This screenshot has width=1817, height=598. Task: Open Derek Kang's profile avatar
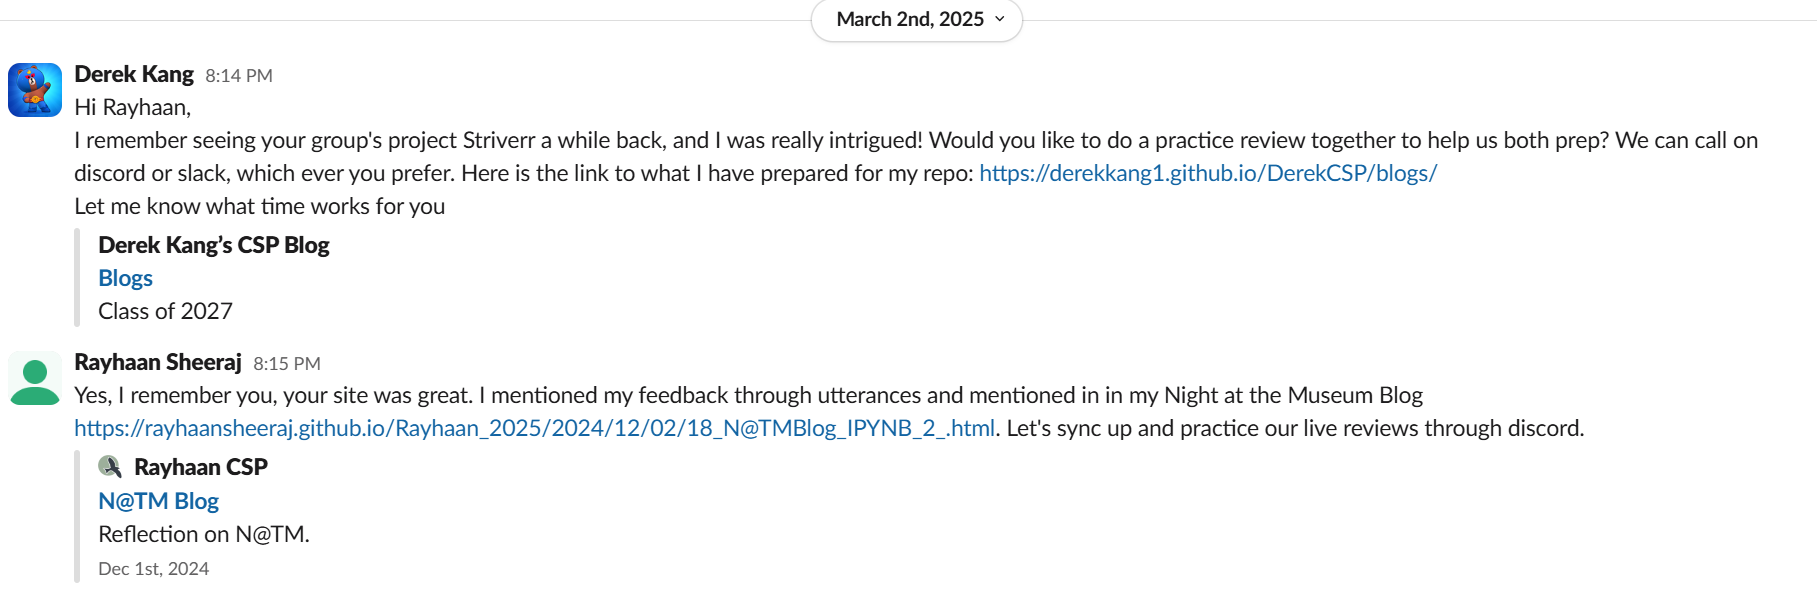(35, 90)
